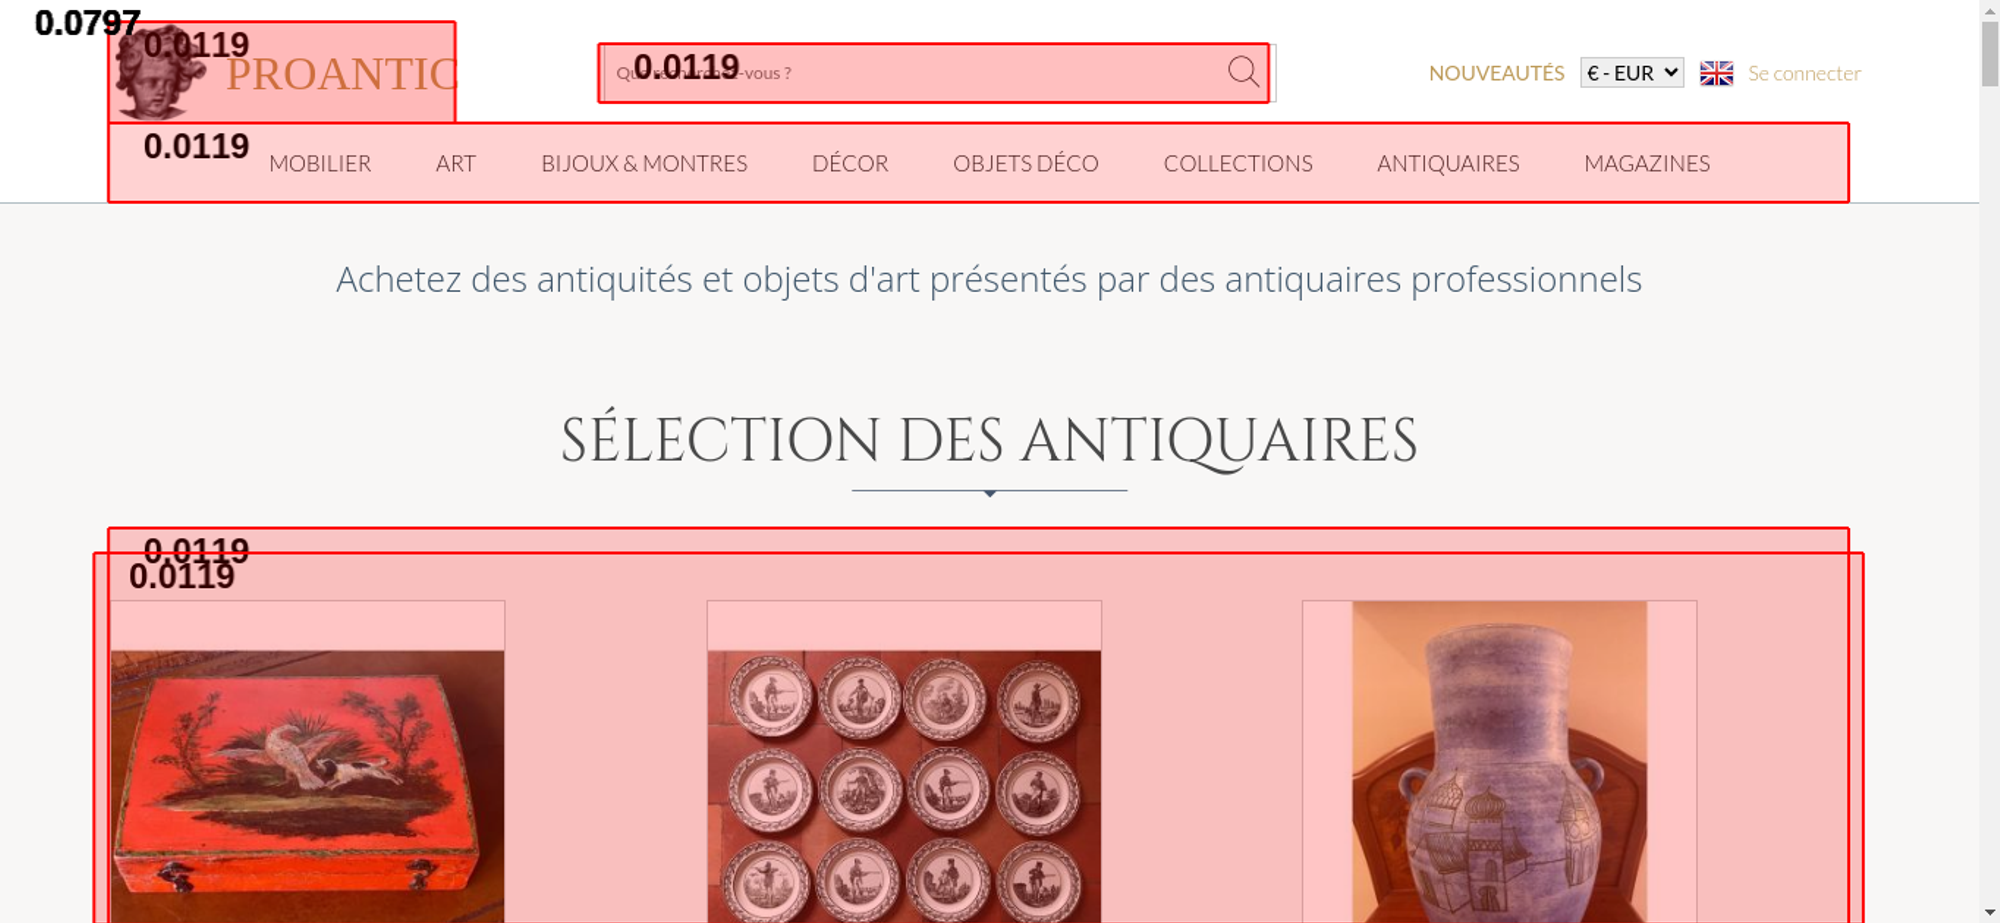Open the COLLECTIONS menu

pos(1238,163)
